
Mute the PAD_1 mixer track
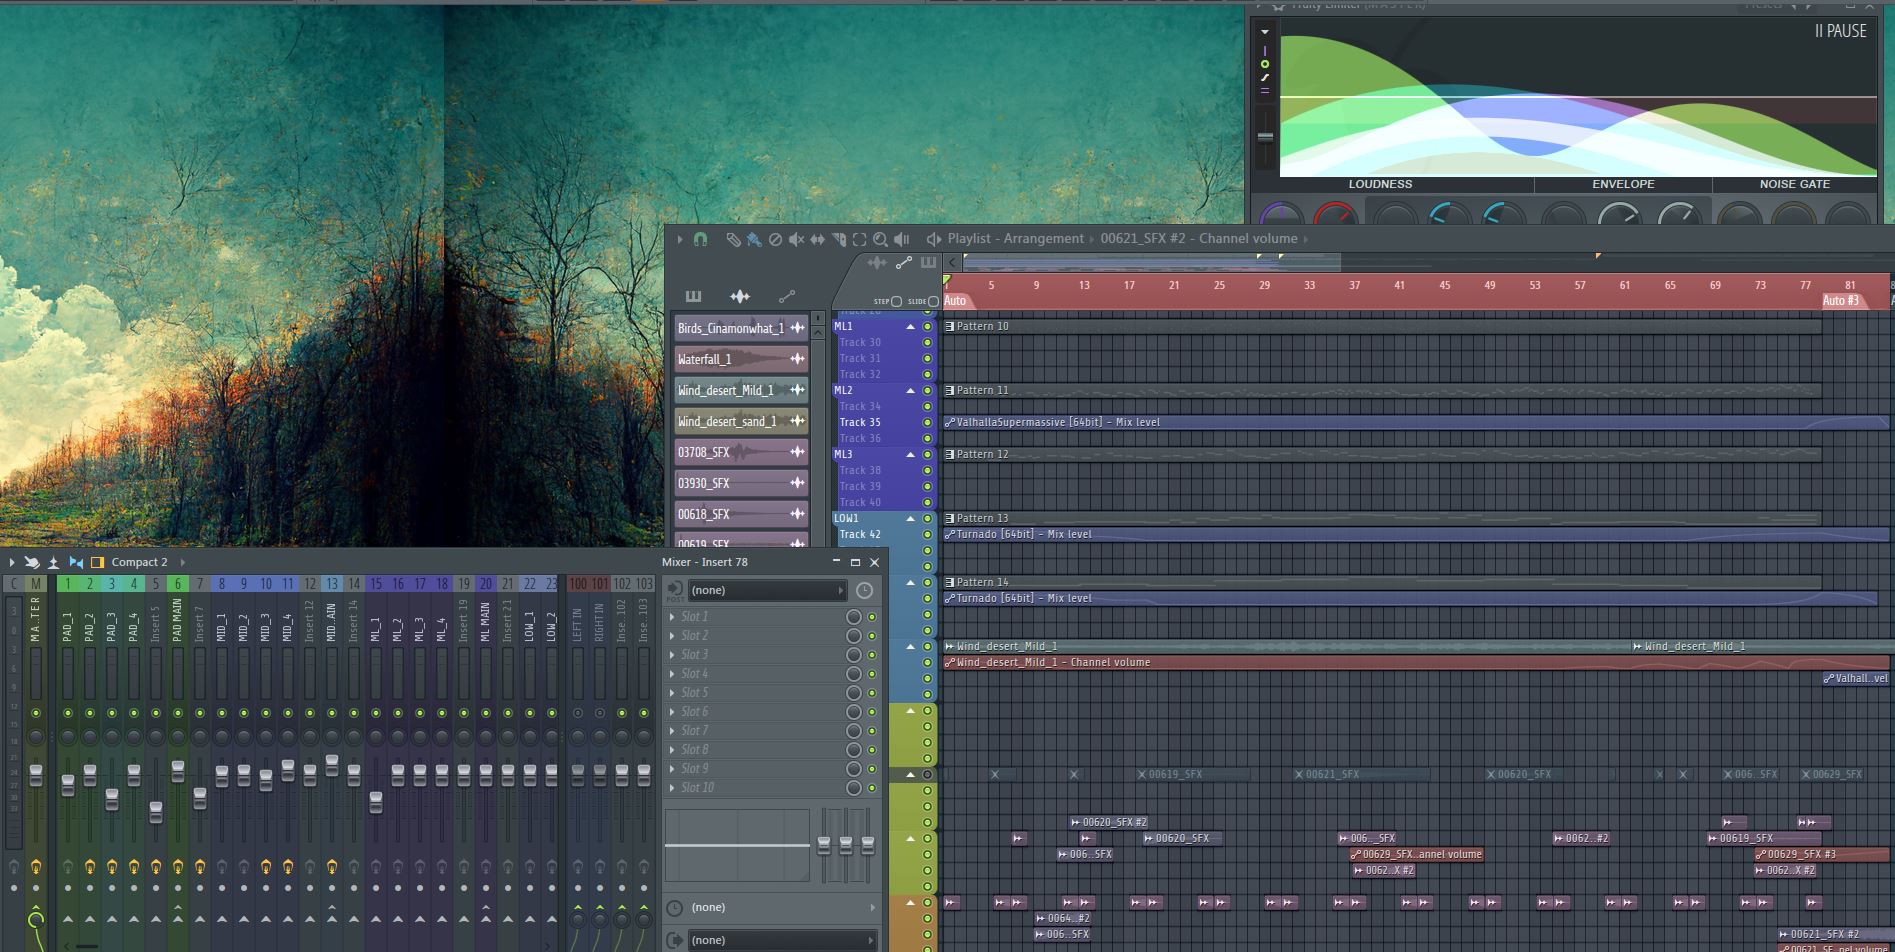(x=68, y=713)
